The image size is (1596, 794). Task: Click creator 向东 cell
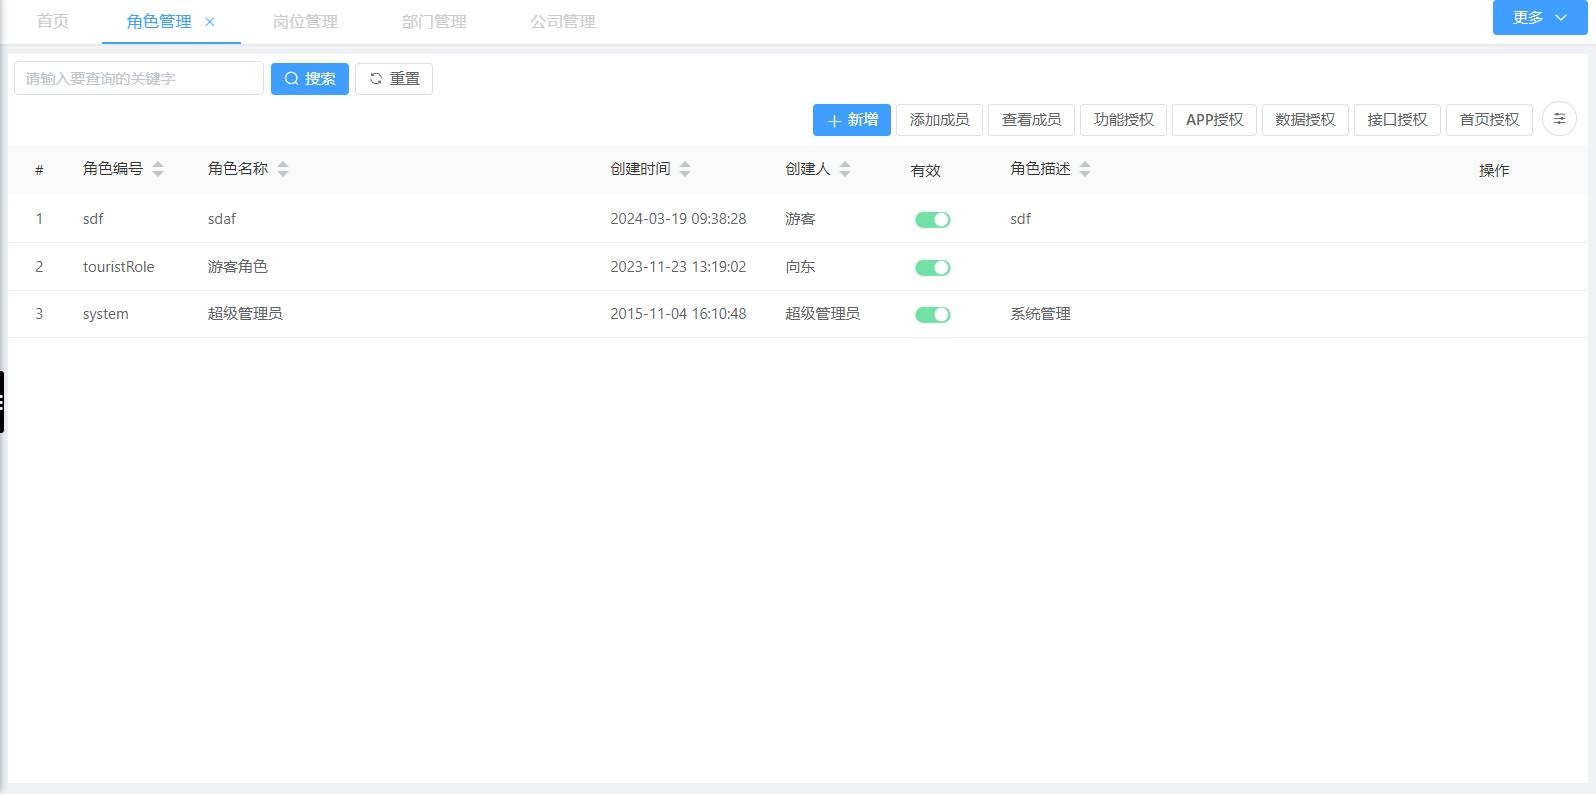click(800, 267)
